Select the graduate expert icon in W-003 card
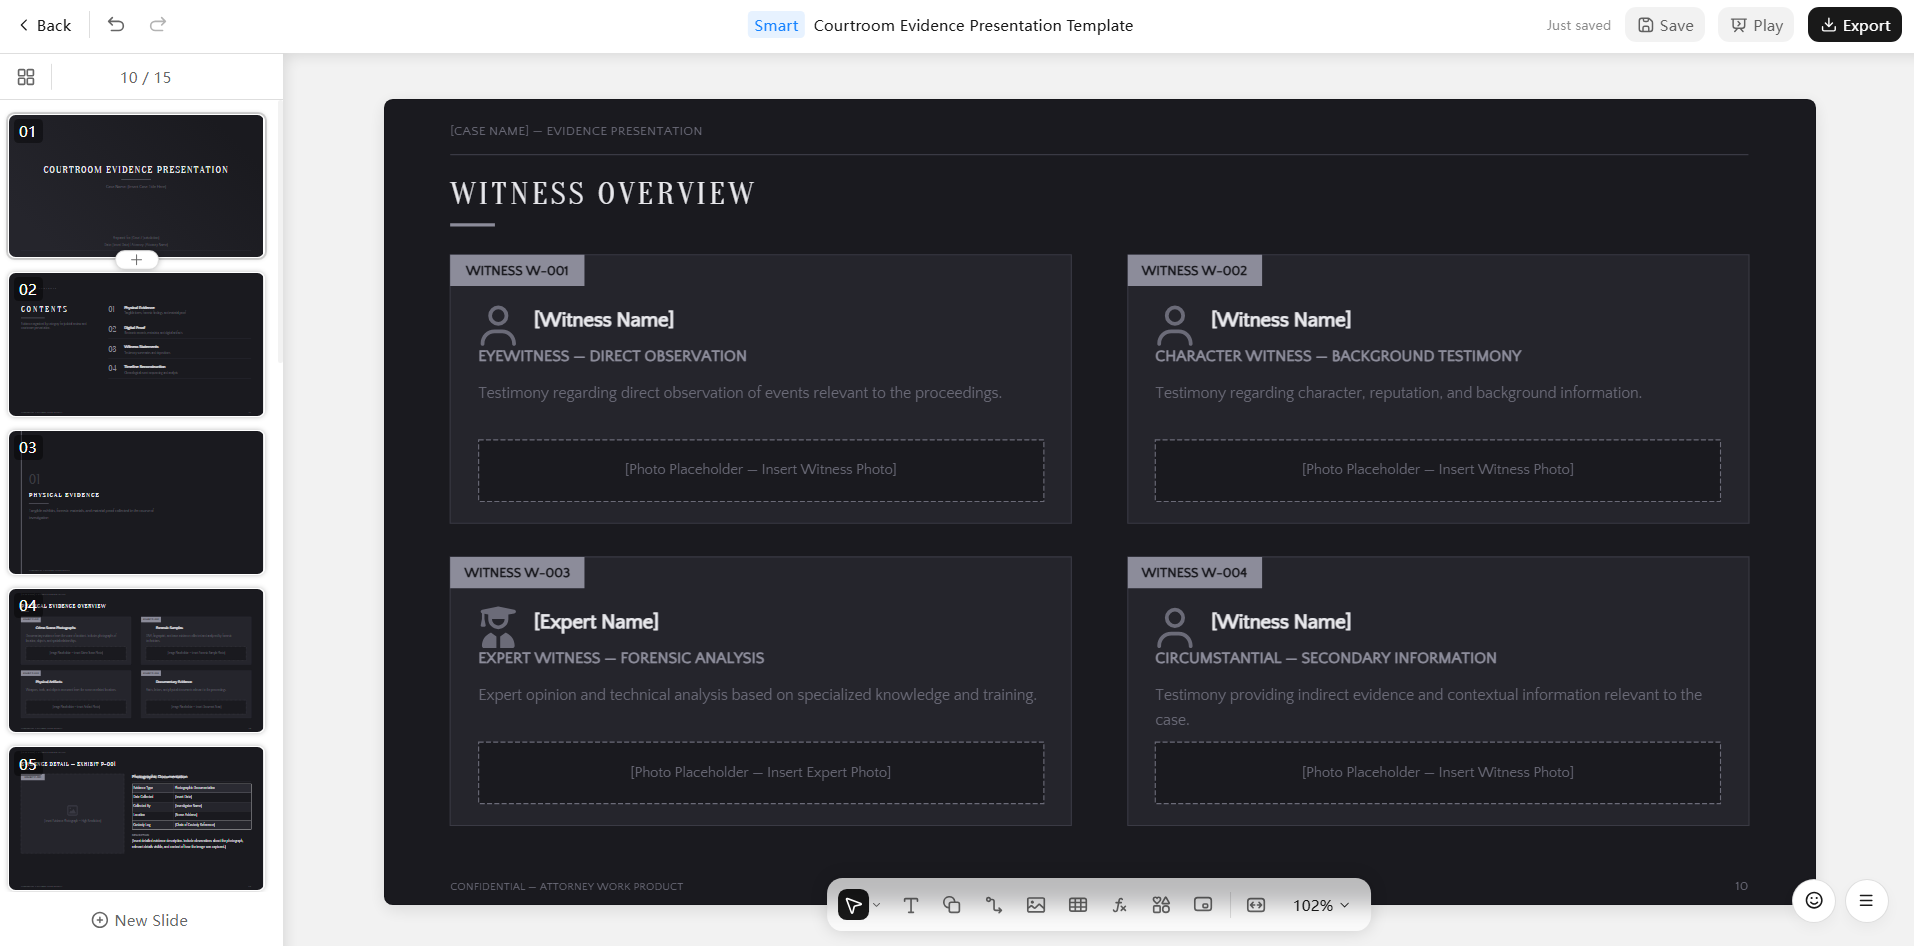Viewport: 1914px width, 946px height. 498,627
